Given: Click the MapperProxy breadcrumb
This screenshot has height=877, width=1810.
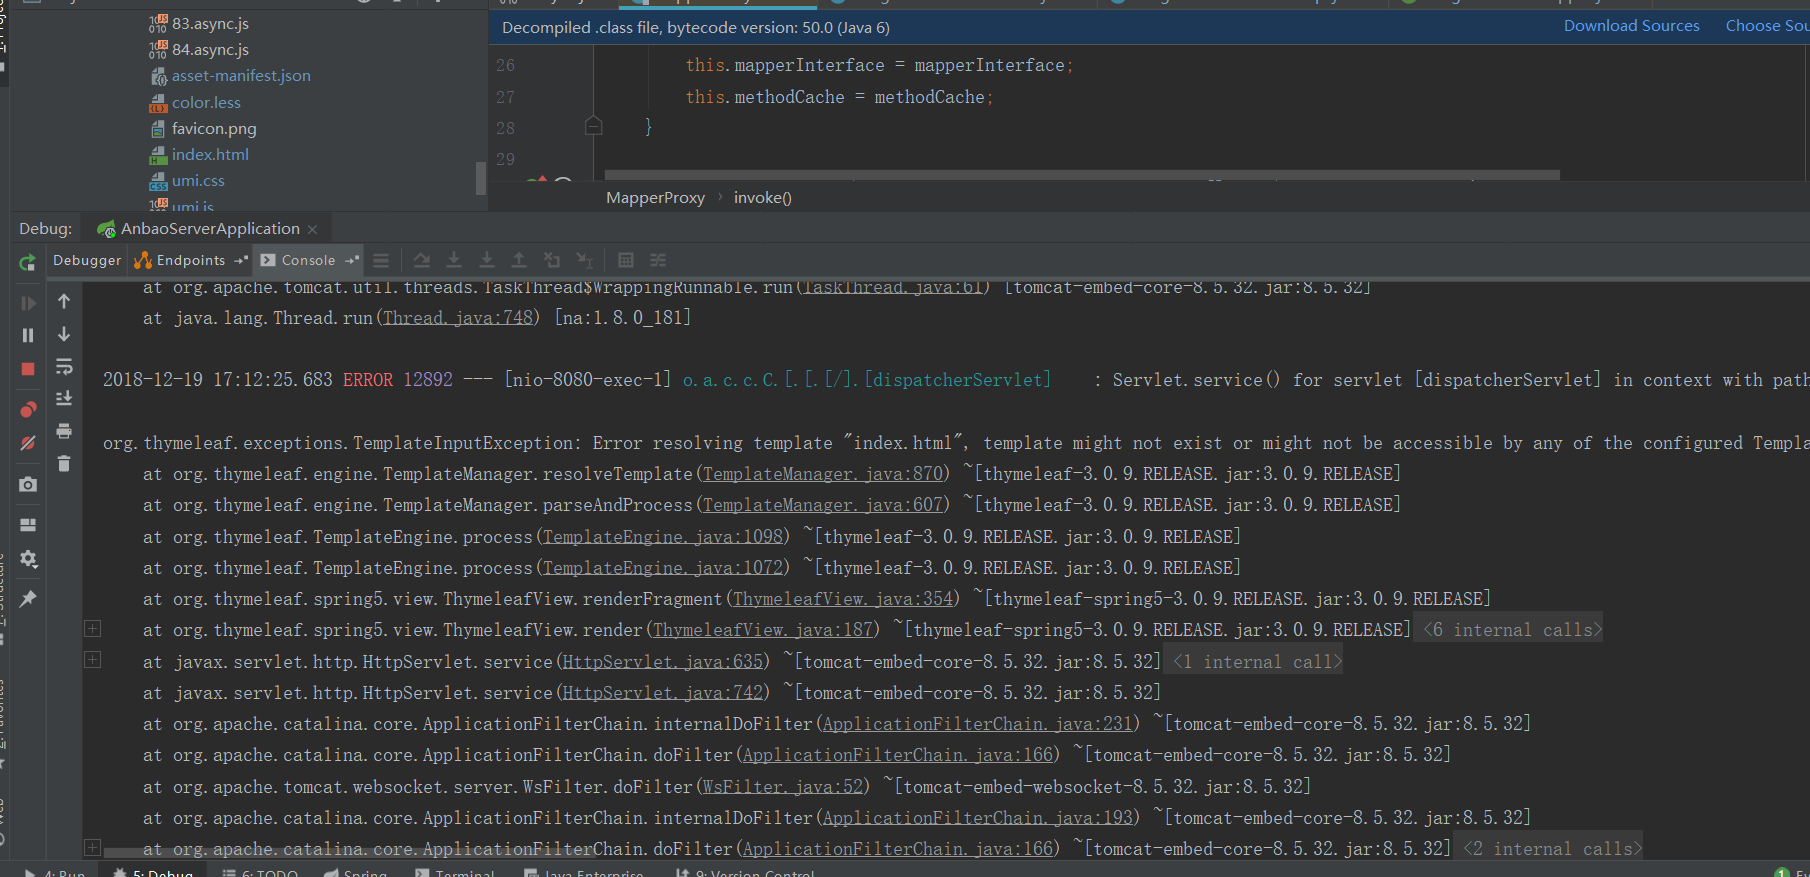Looking at the screenshot, I should tap(655, 198).
